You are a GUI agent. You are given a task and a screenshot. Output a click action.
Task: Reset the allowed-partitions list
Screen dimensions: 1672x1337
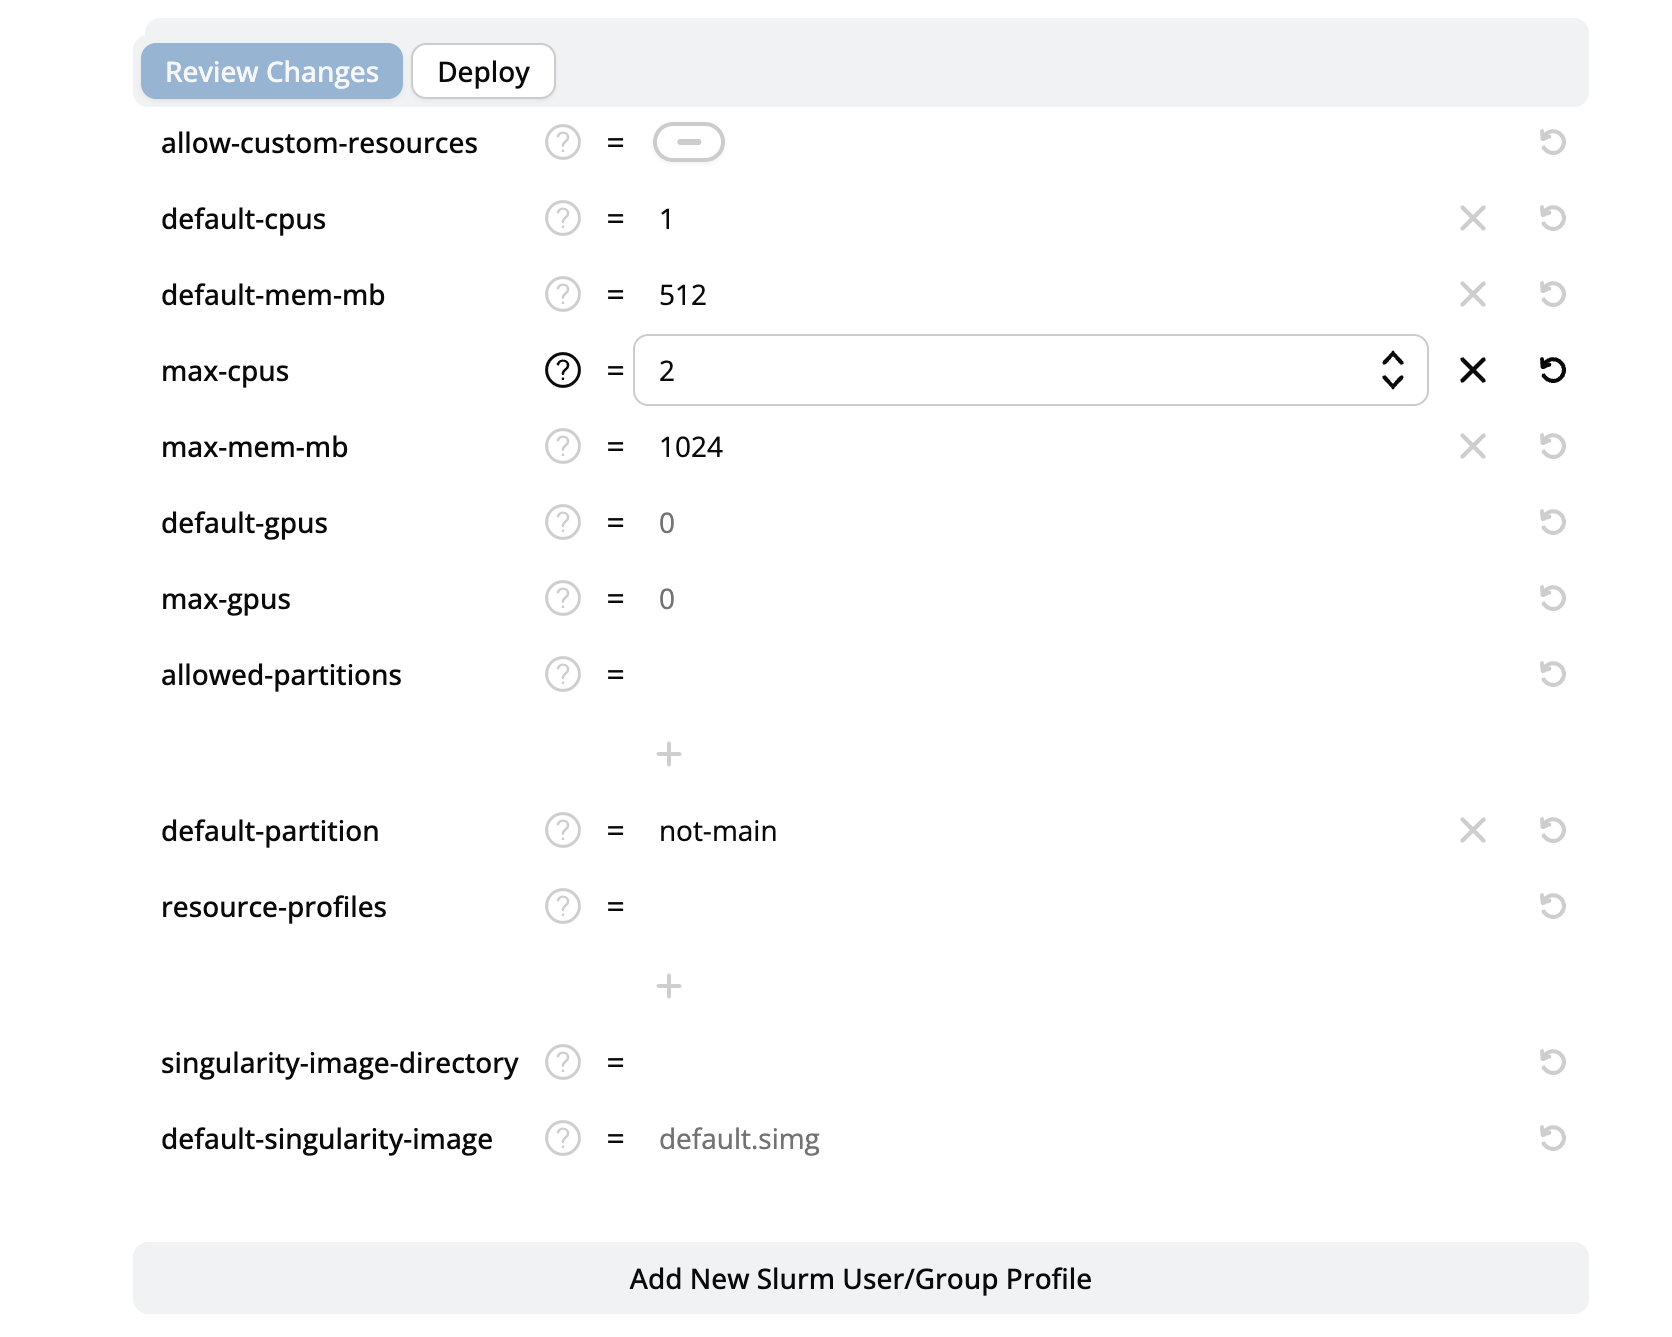coord(1552,675)
